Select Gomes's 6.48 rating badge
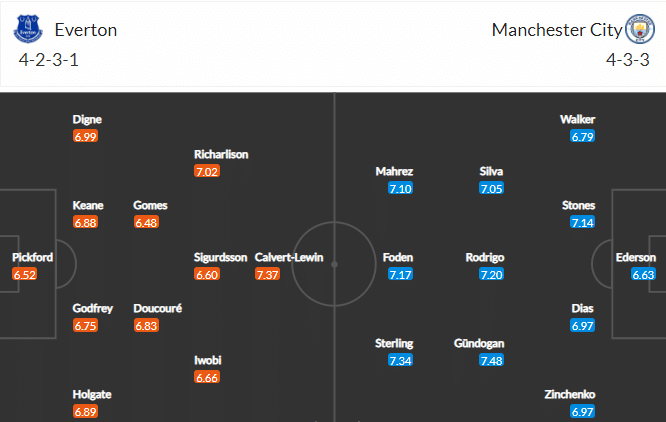The width and height of the screenshot is (666, 422). [146, 222]
